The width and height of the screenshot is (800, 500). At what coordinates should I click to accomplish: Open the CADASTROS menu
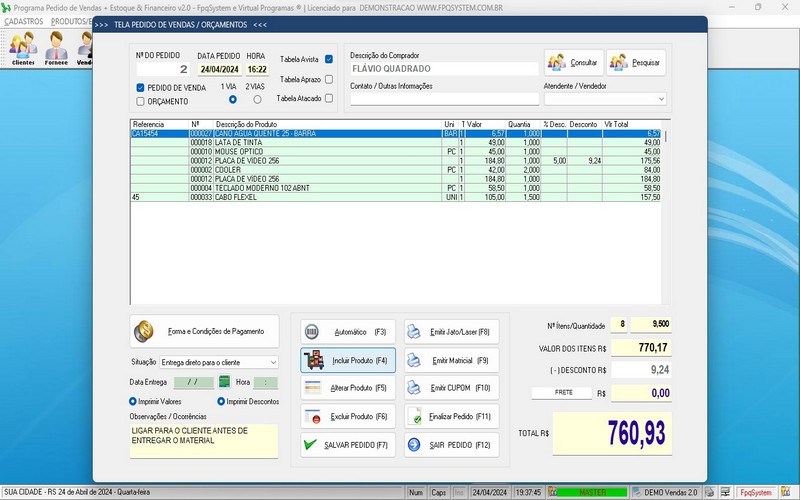pos(24,21)
